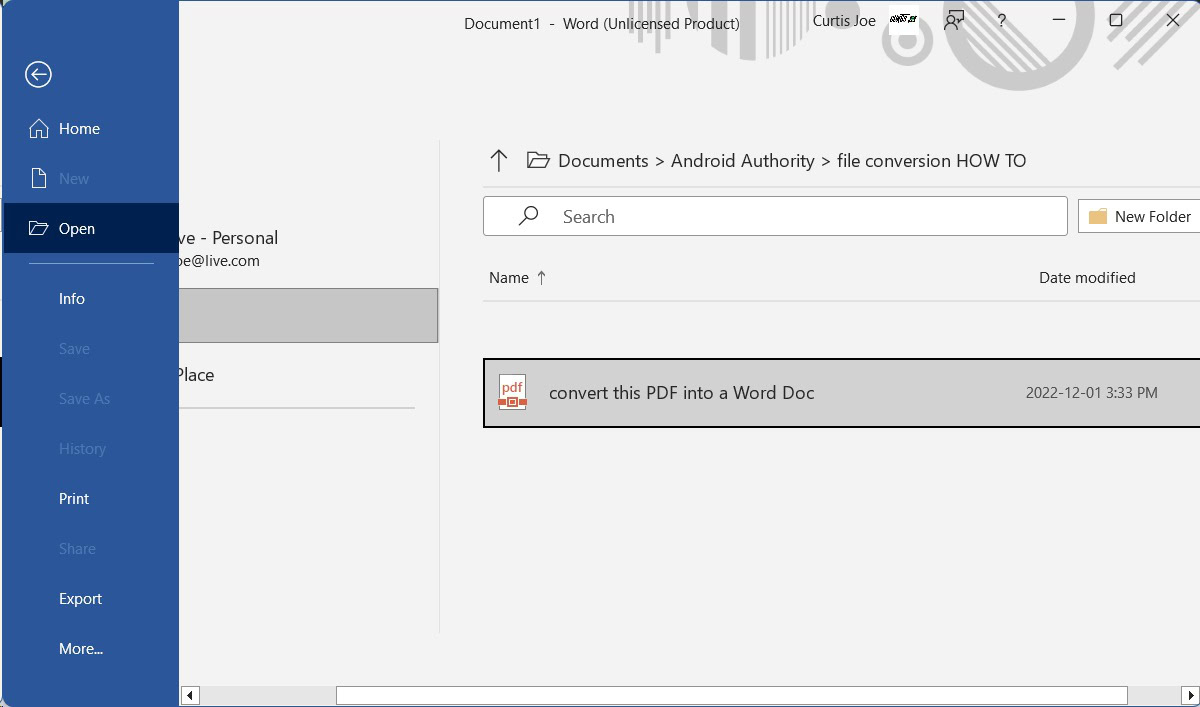Sort files by Name column
This screenshot has width=1200, height=707.
509,278
